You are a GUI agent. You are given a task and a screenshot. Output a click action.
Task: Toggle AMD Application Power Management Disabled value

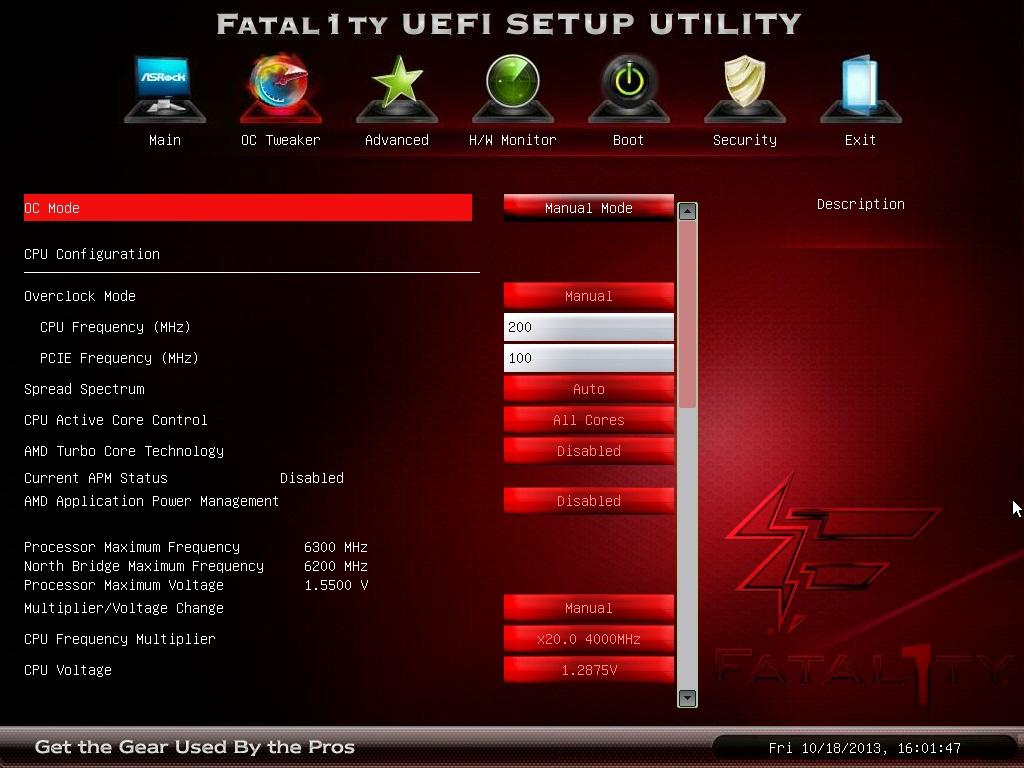[588, 501]
